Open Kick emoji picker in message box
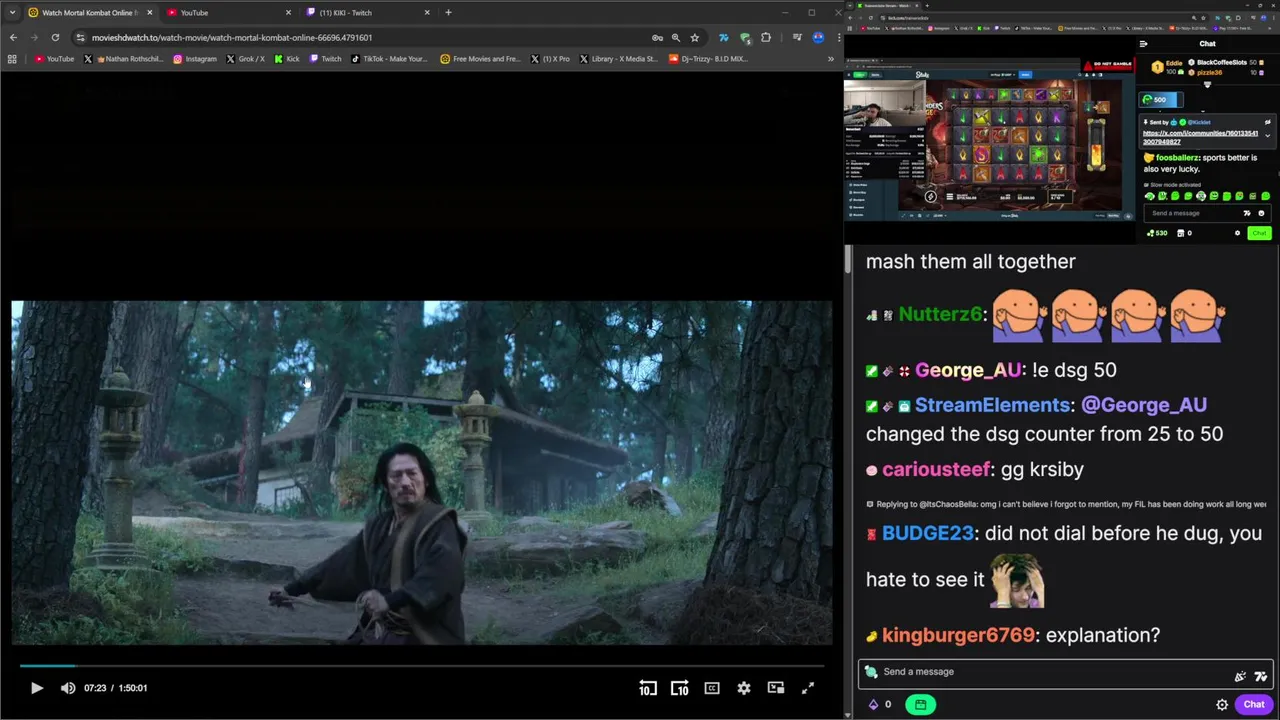The image size is (1280, 720). pos(1261,213)
